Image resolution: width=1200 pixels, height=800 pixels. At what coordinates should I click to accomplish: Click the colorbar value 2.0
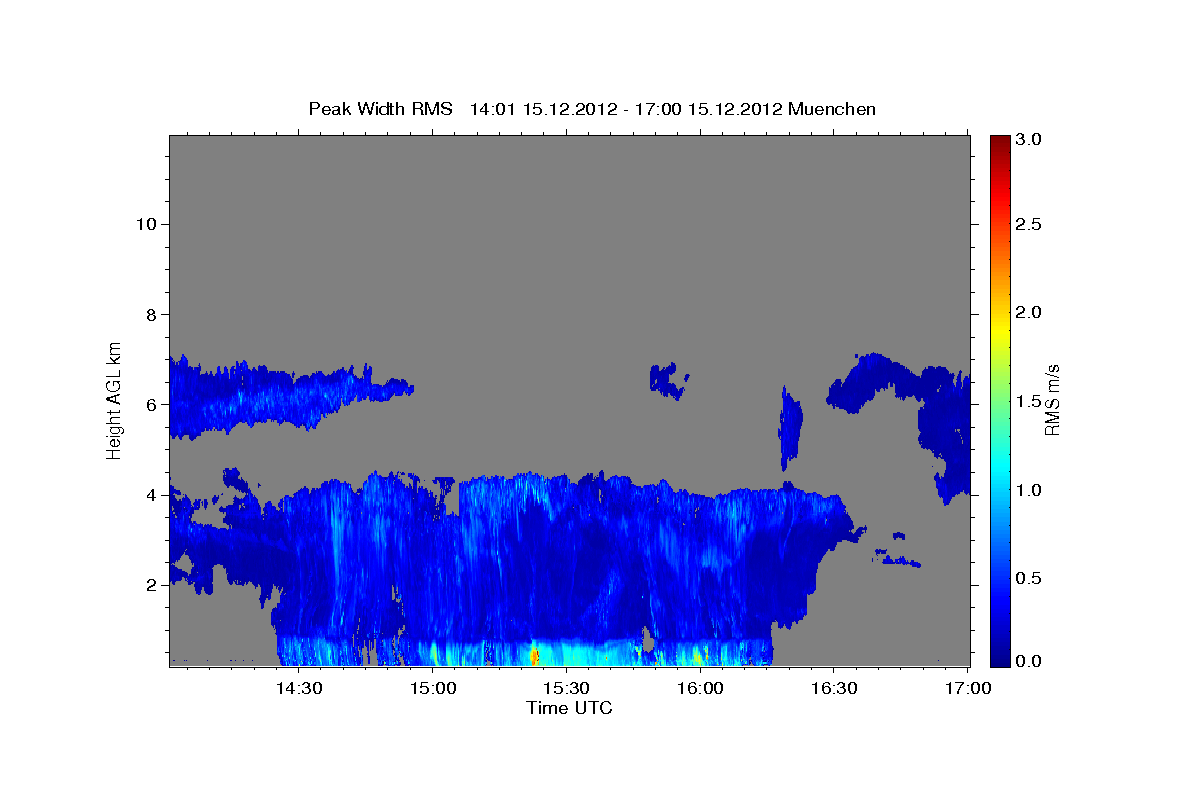click(1029, 313)
